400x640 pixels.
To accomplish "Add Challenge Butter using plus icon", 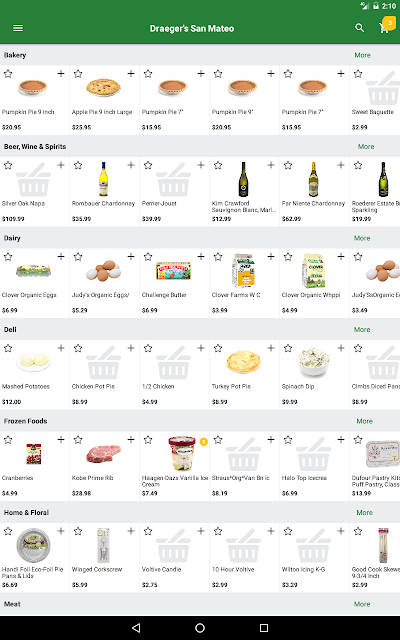I will 201,256.
